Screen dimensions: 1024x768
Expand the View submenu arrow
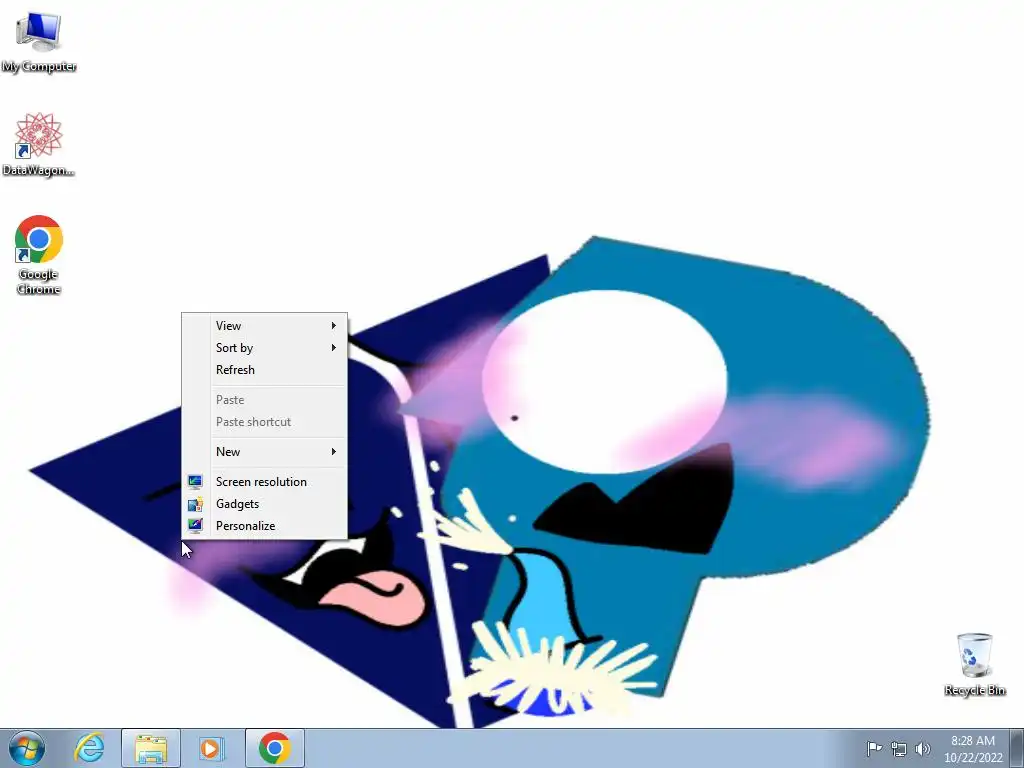pos(334,325)
